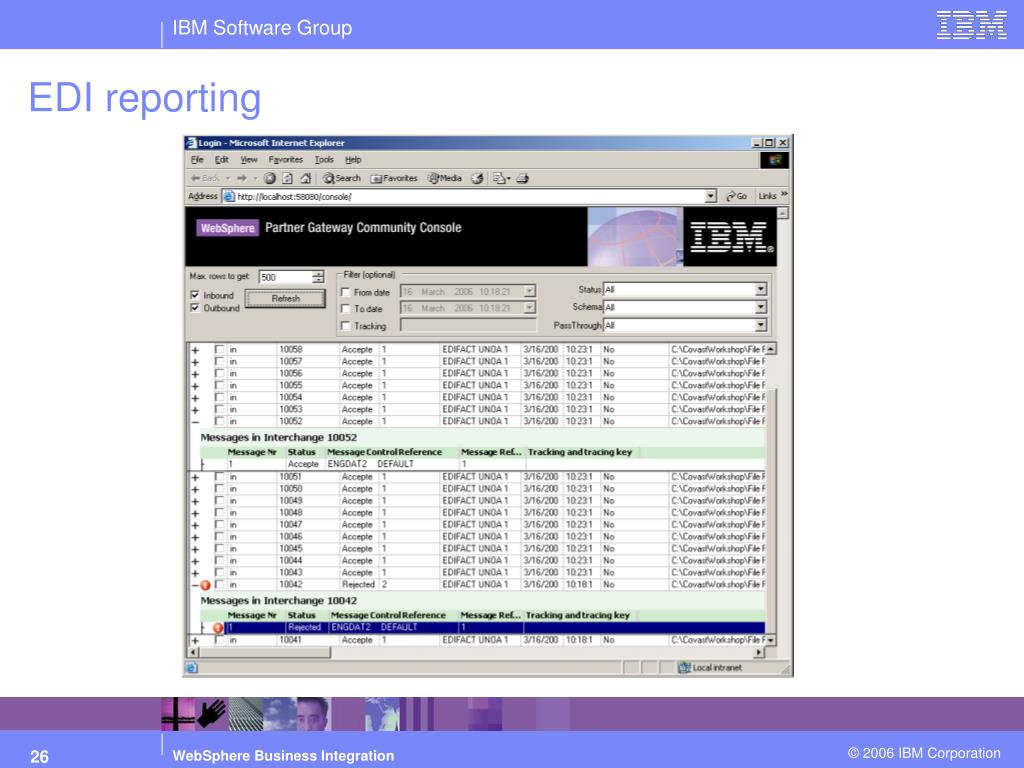Click the Message Control Reference header under 10052
1024x768 pixels.
pyautogui.click(x=385, y=452)
